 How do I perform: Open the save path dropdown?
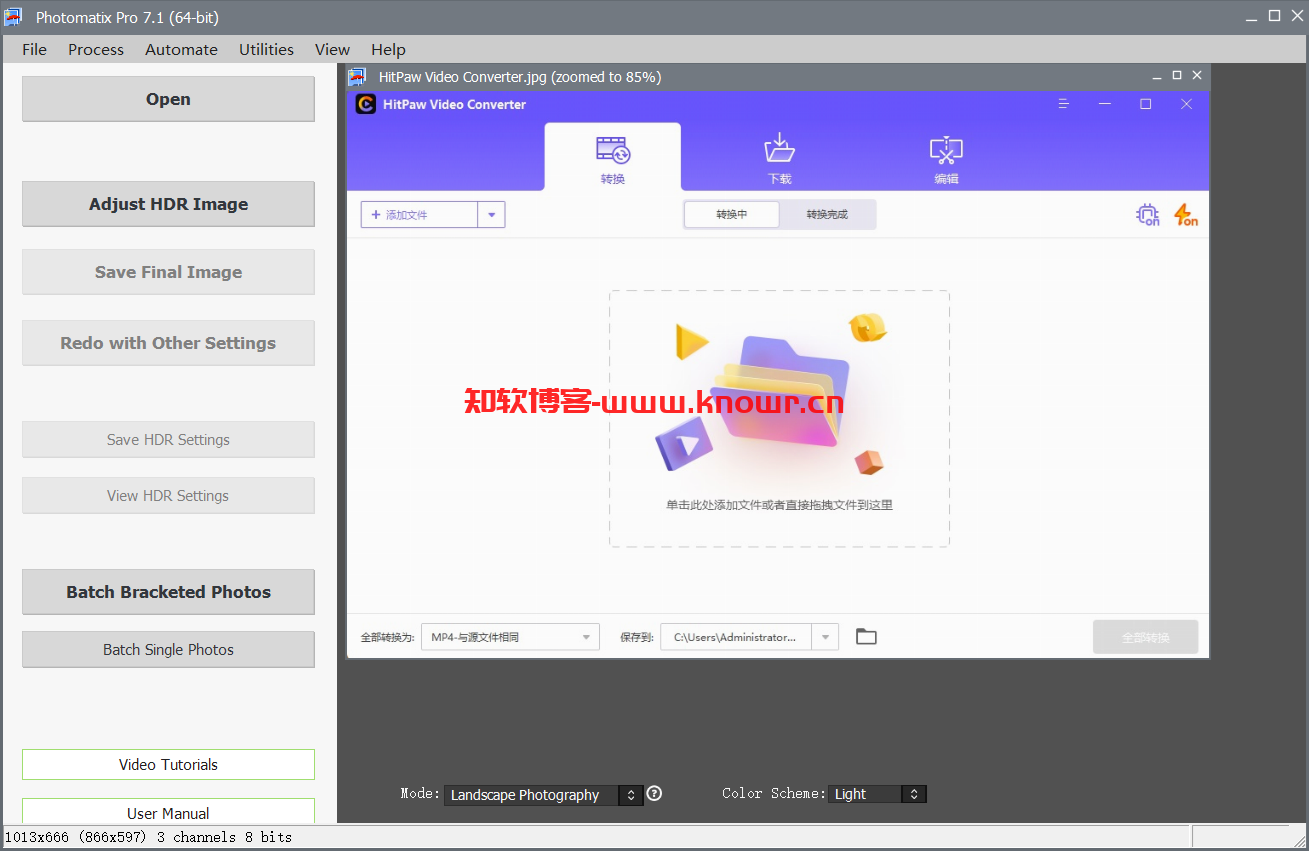click(825, 637)
